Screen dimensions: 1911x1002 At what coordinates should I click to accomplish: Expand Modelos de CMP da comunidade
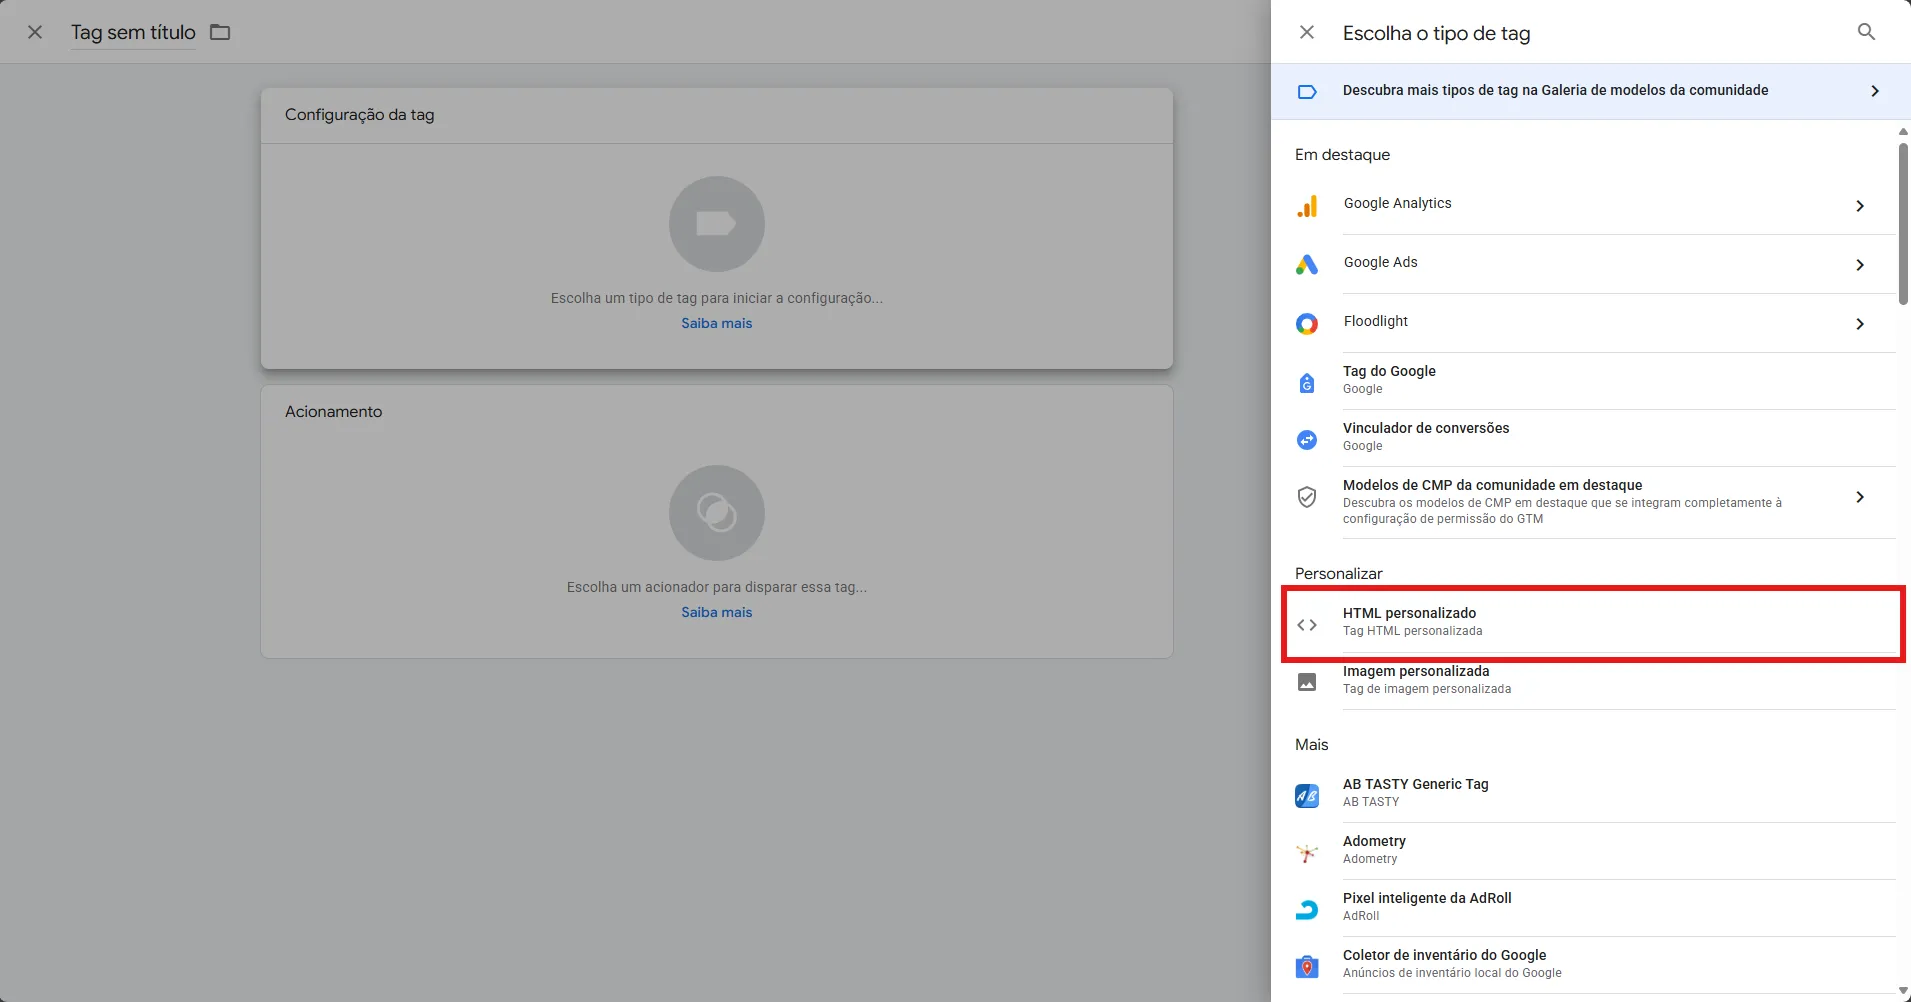pos(1860,497)
